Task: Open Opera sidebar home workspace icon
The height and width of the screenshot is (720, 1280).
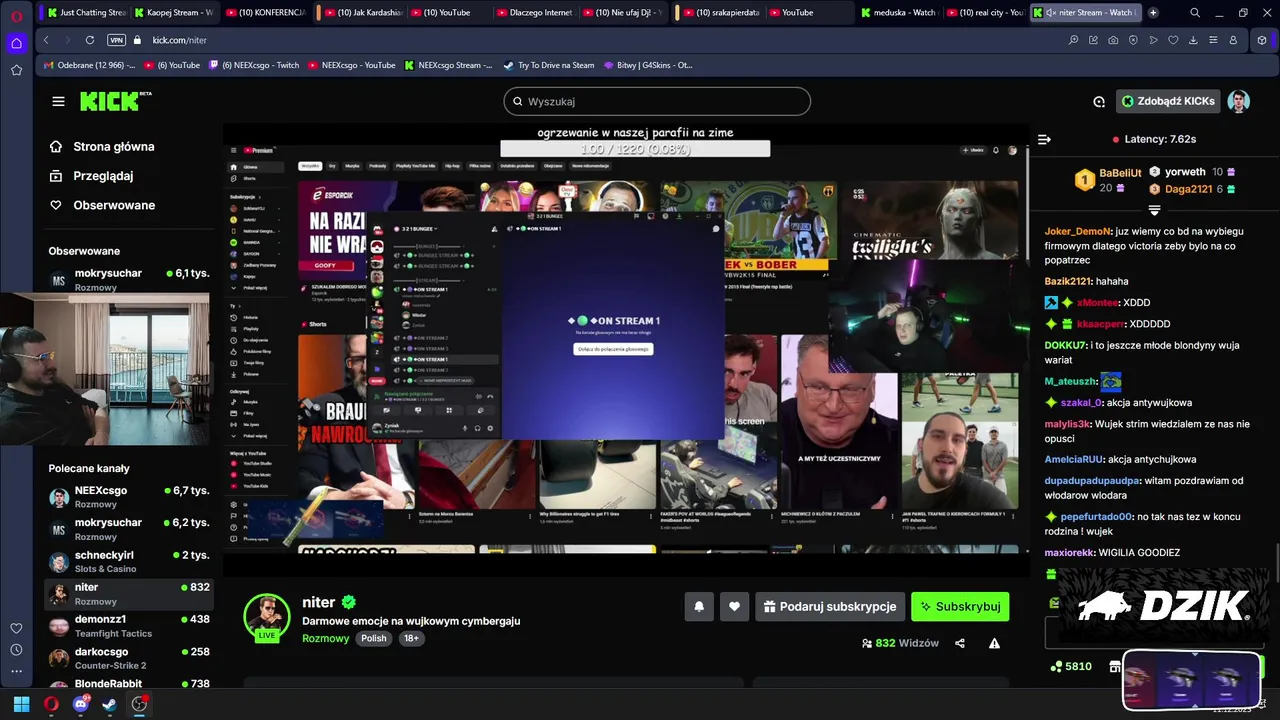Action: [16, 44]
